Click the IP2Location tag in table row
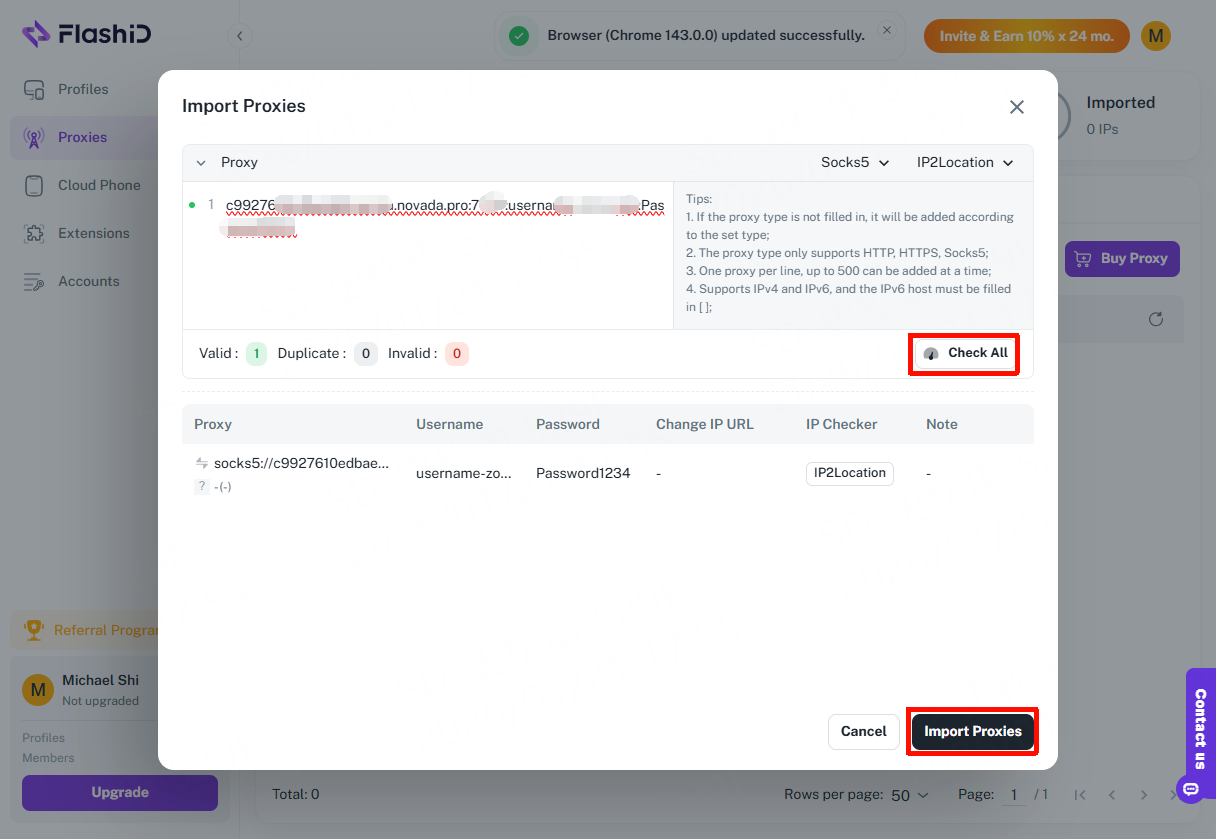This screenshot has width=1216, height=839. tap(849, 473)
